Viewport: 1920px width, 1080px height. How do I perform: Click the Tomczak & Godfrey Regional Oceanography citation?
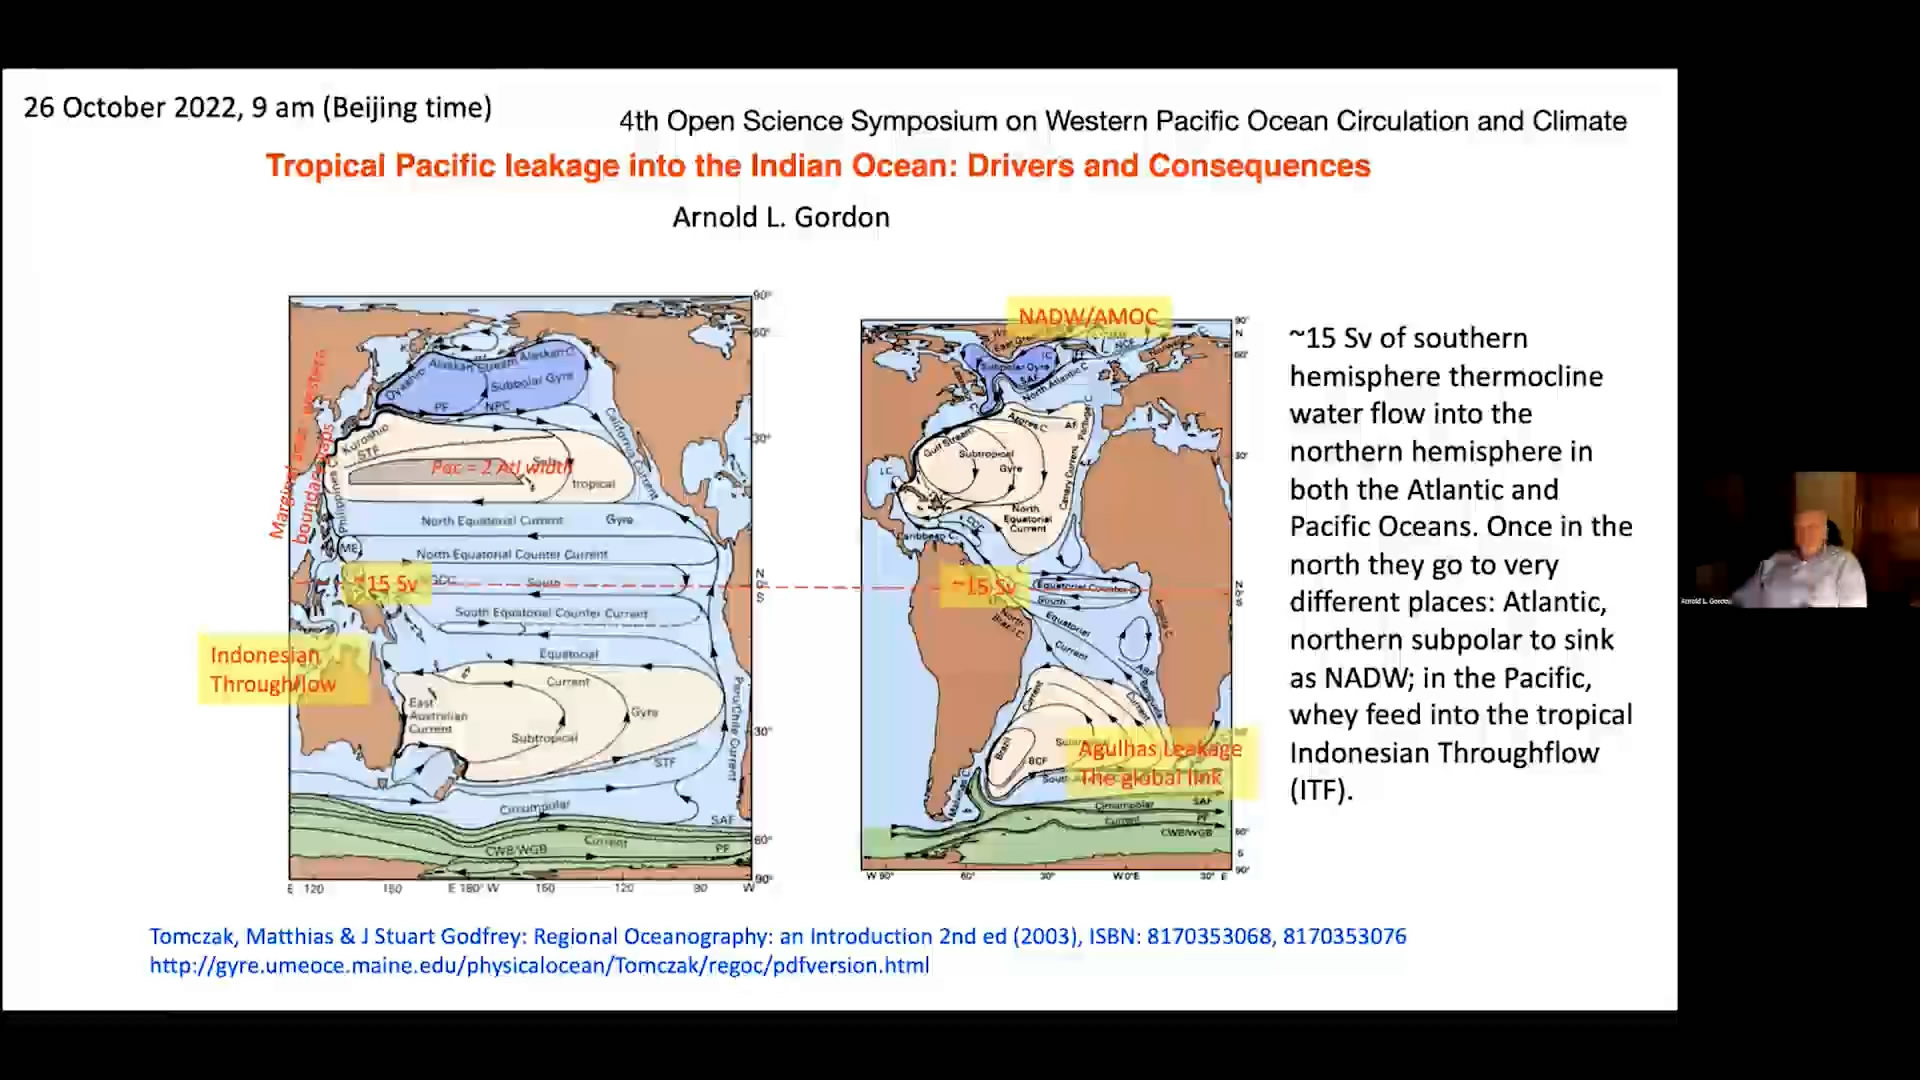[x=777, y=937]
